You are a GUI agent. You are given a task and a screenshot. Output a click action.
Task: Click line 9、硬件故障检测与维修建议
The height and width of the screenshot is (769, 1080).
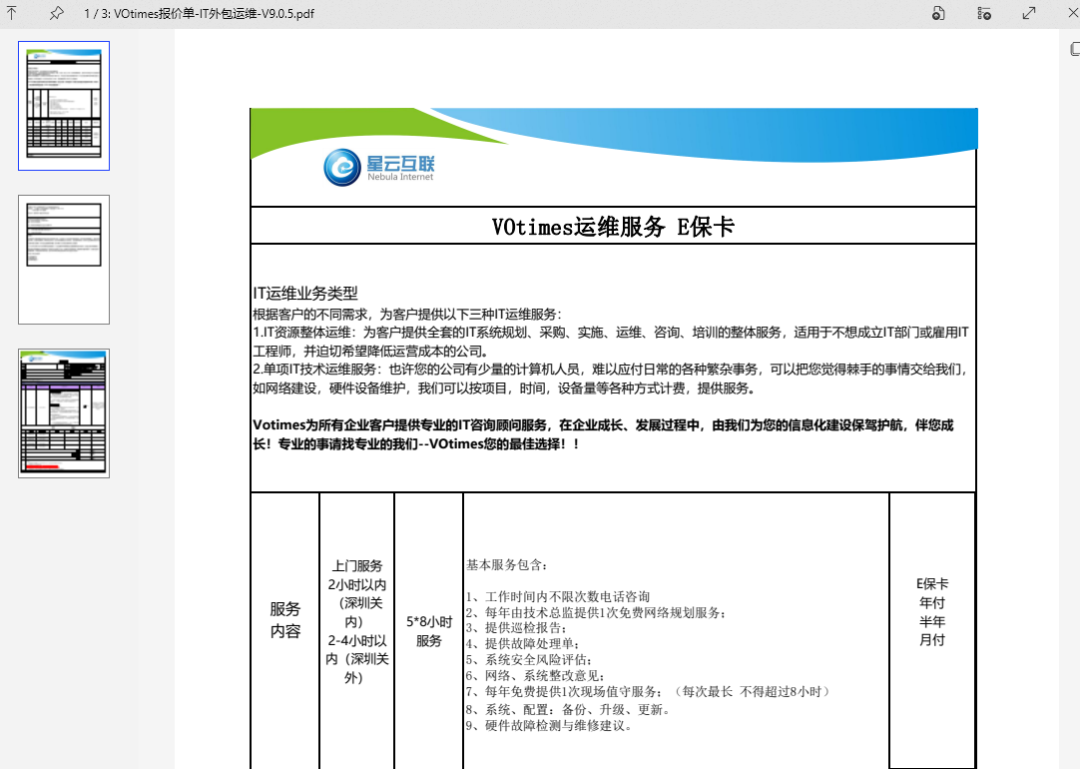(549, 726)
